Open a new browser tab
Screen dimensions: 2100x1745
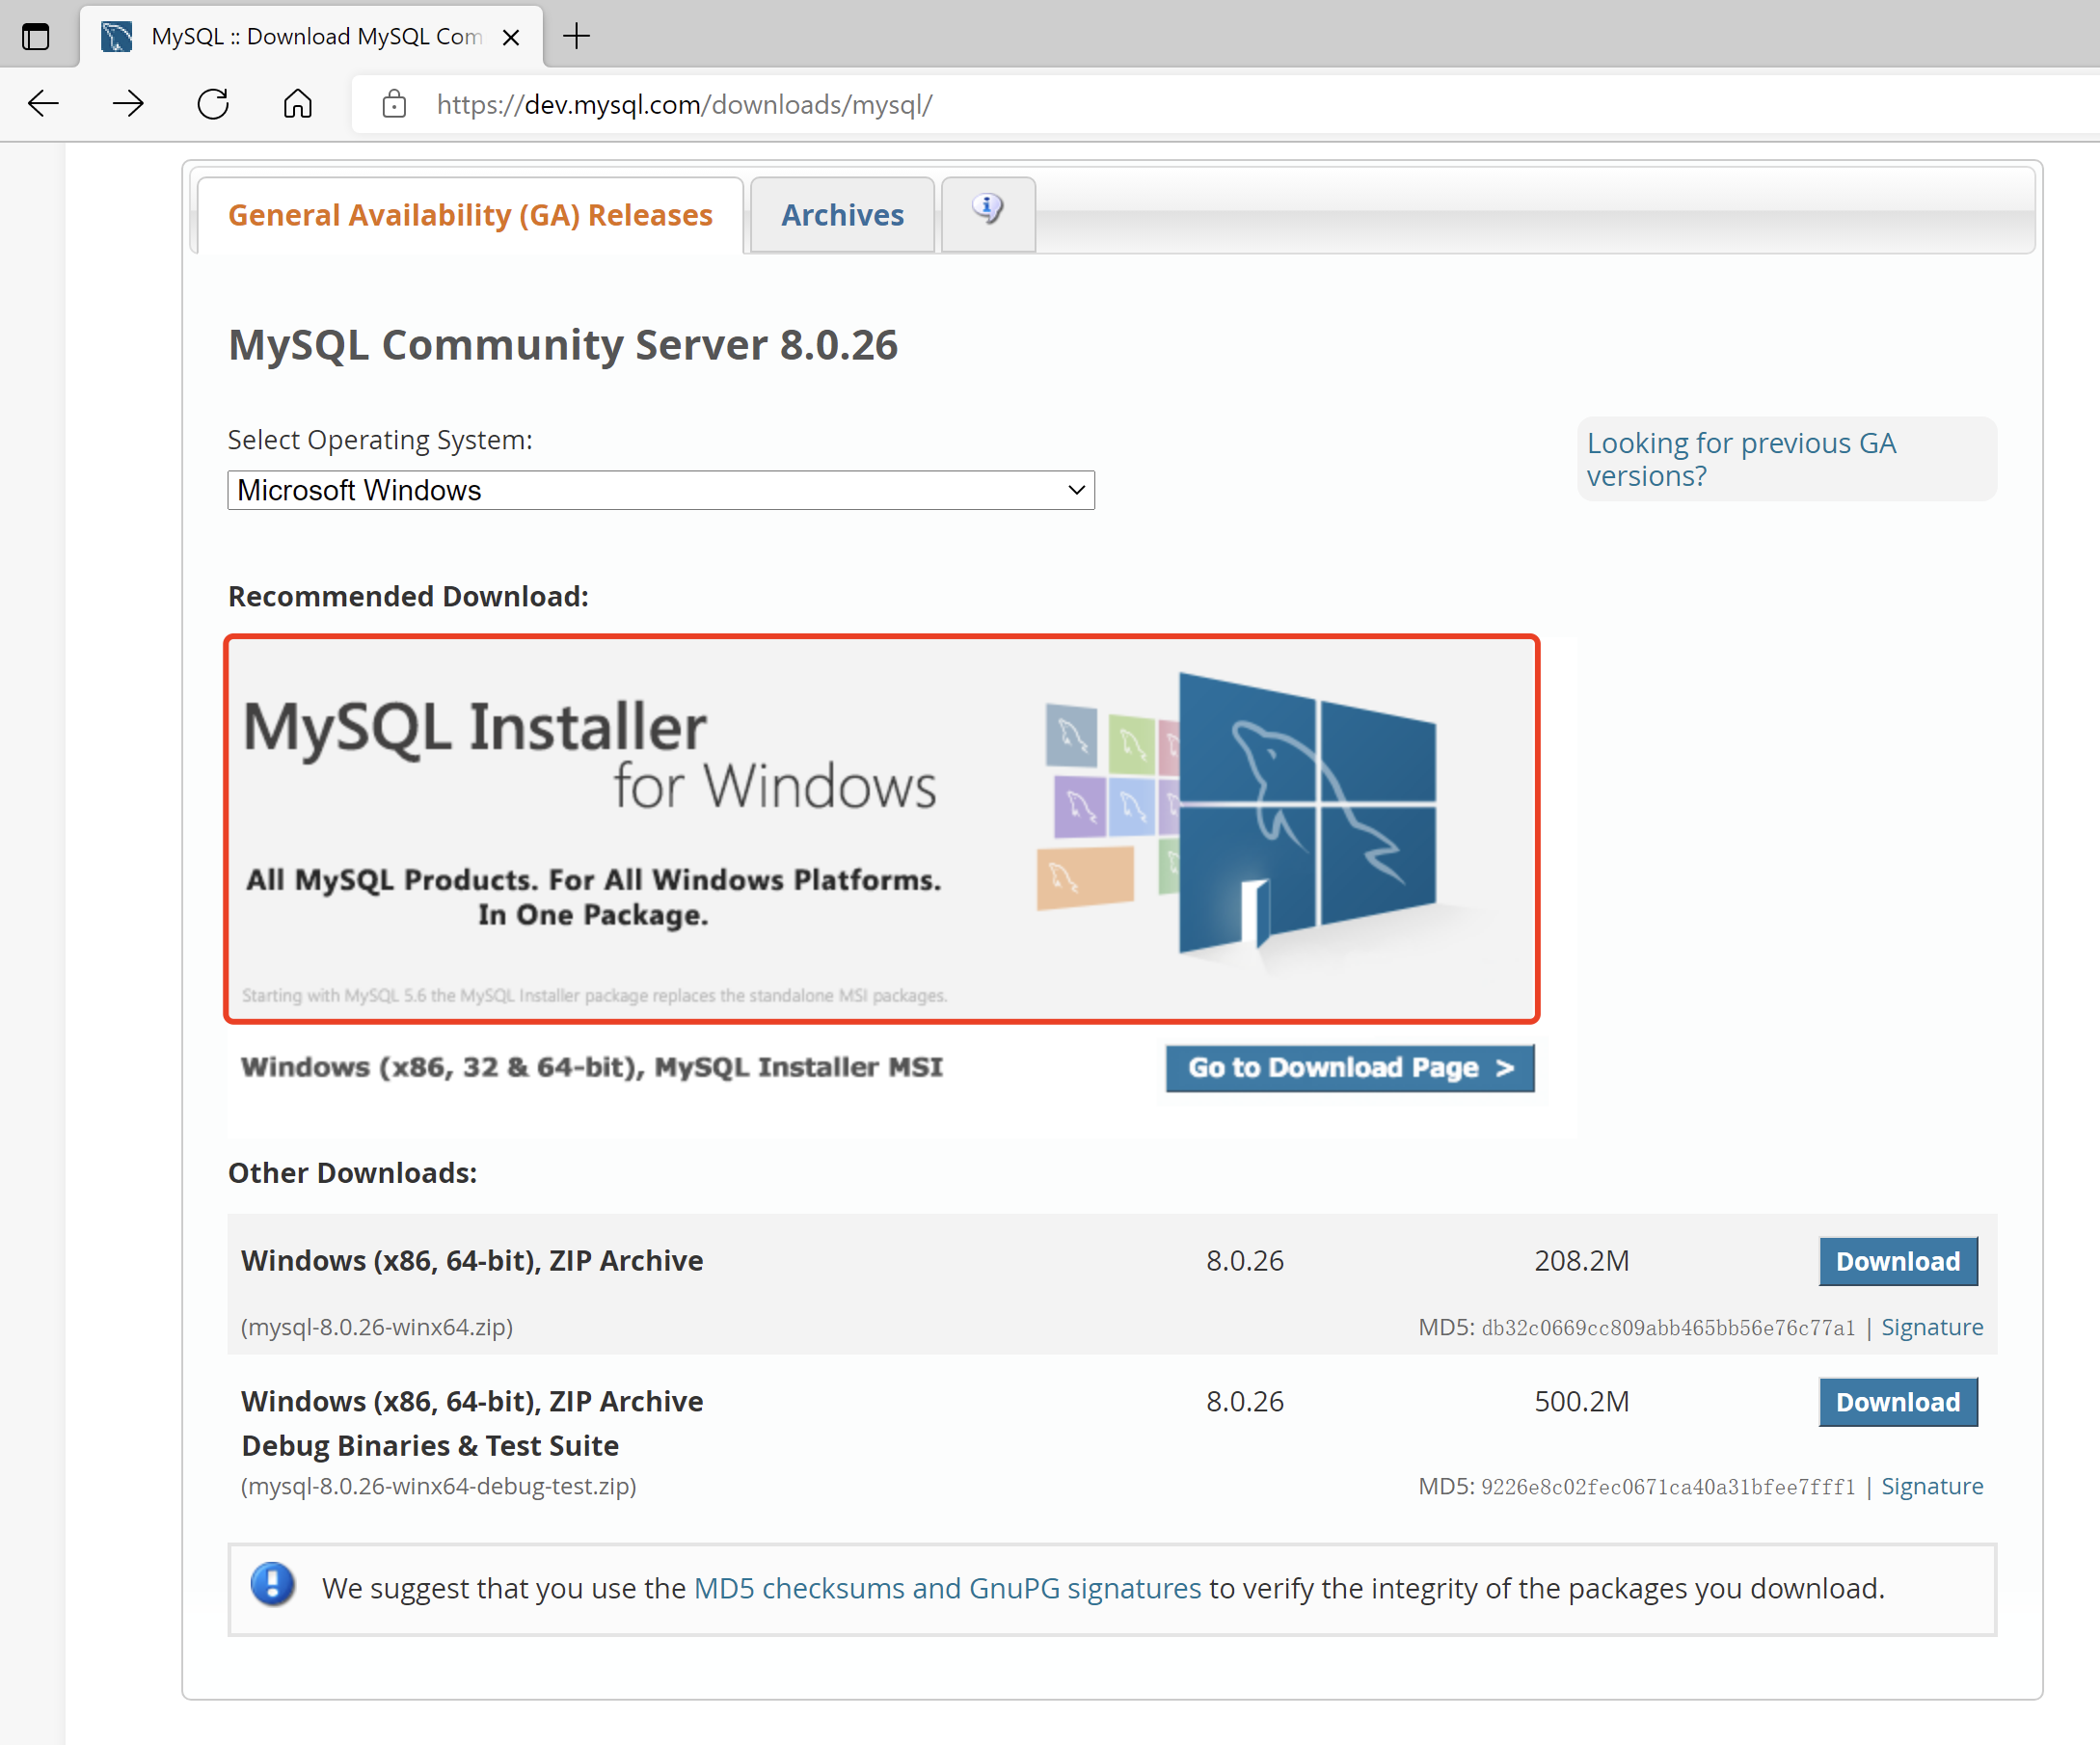click(577, 37)
